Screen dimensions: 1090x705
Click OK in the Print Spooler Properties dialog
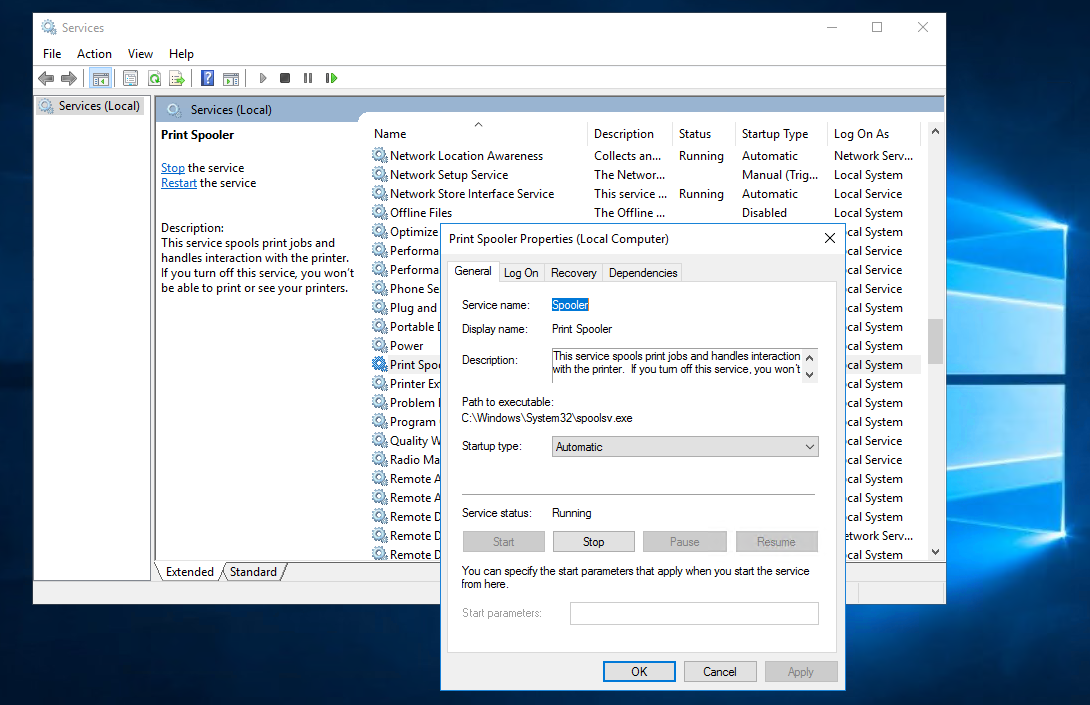639,672
